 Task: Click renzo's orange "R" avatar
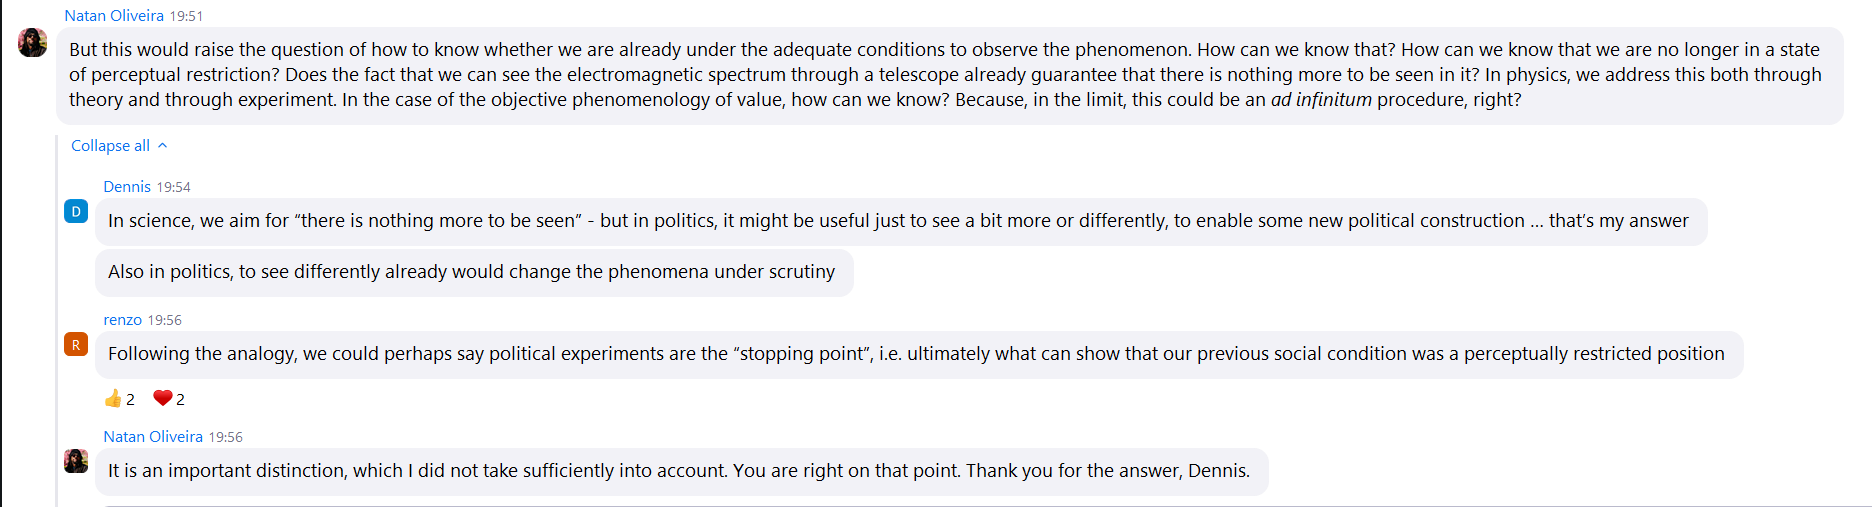(76, 344)
